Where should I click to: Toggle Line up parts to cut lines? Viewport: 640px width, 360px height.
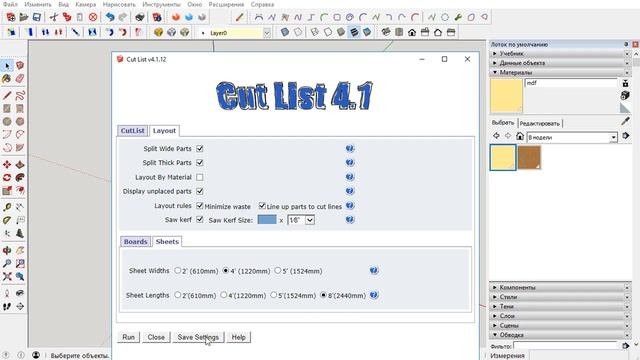pyautogui.click(x=262, y=206)
